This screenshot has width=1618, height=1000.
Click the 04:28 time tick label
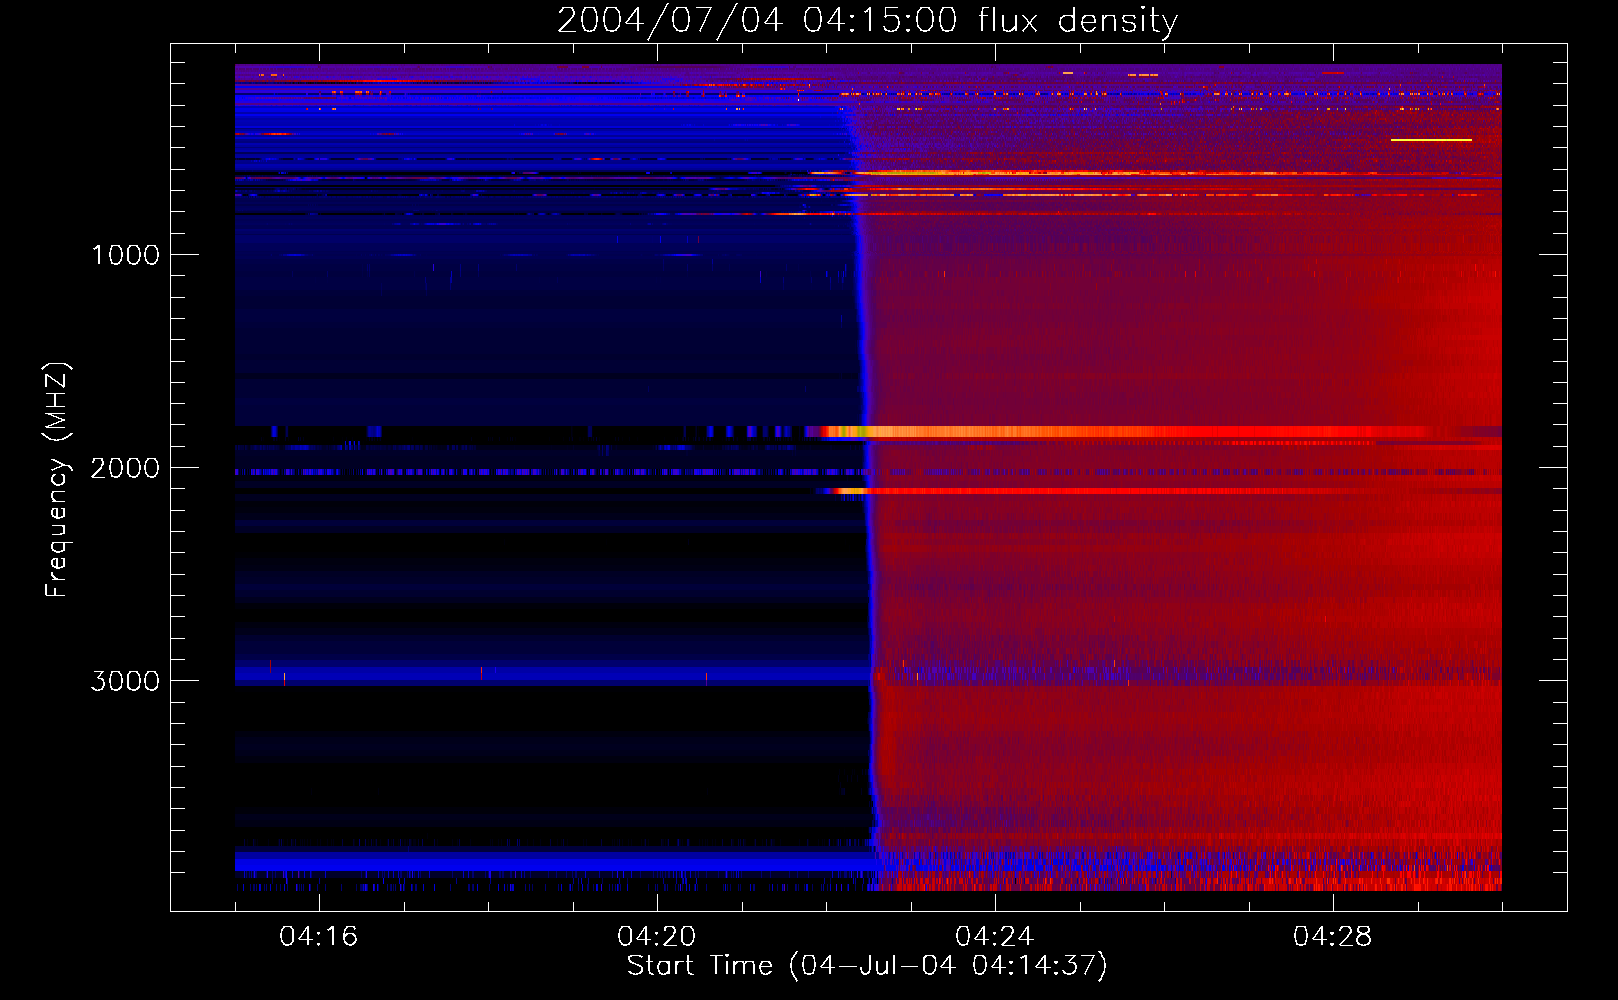pos(1333,937)
